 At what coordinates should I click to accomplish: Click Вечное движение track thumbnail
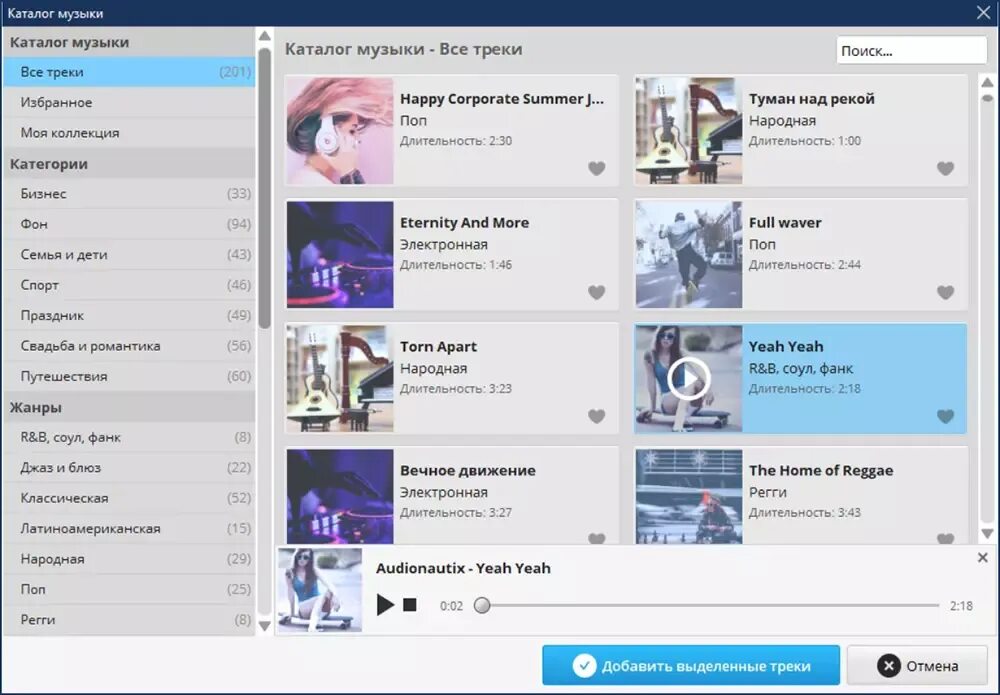tap(340, 497)
